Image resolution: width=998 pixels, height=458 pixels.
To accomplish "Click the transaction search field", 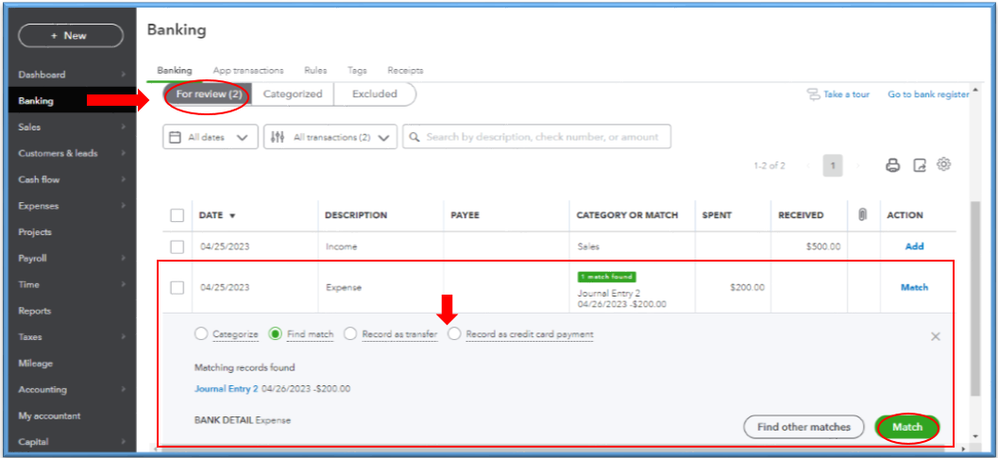I will (537, 137).
